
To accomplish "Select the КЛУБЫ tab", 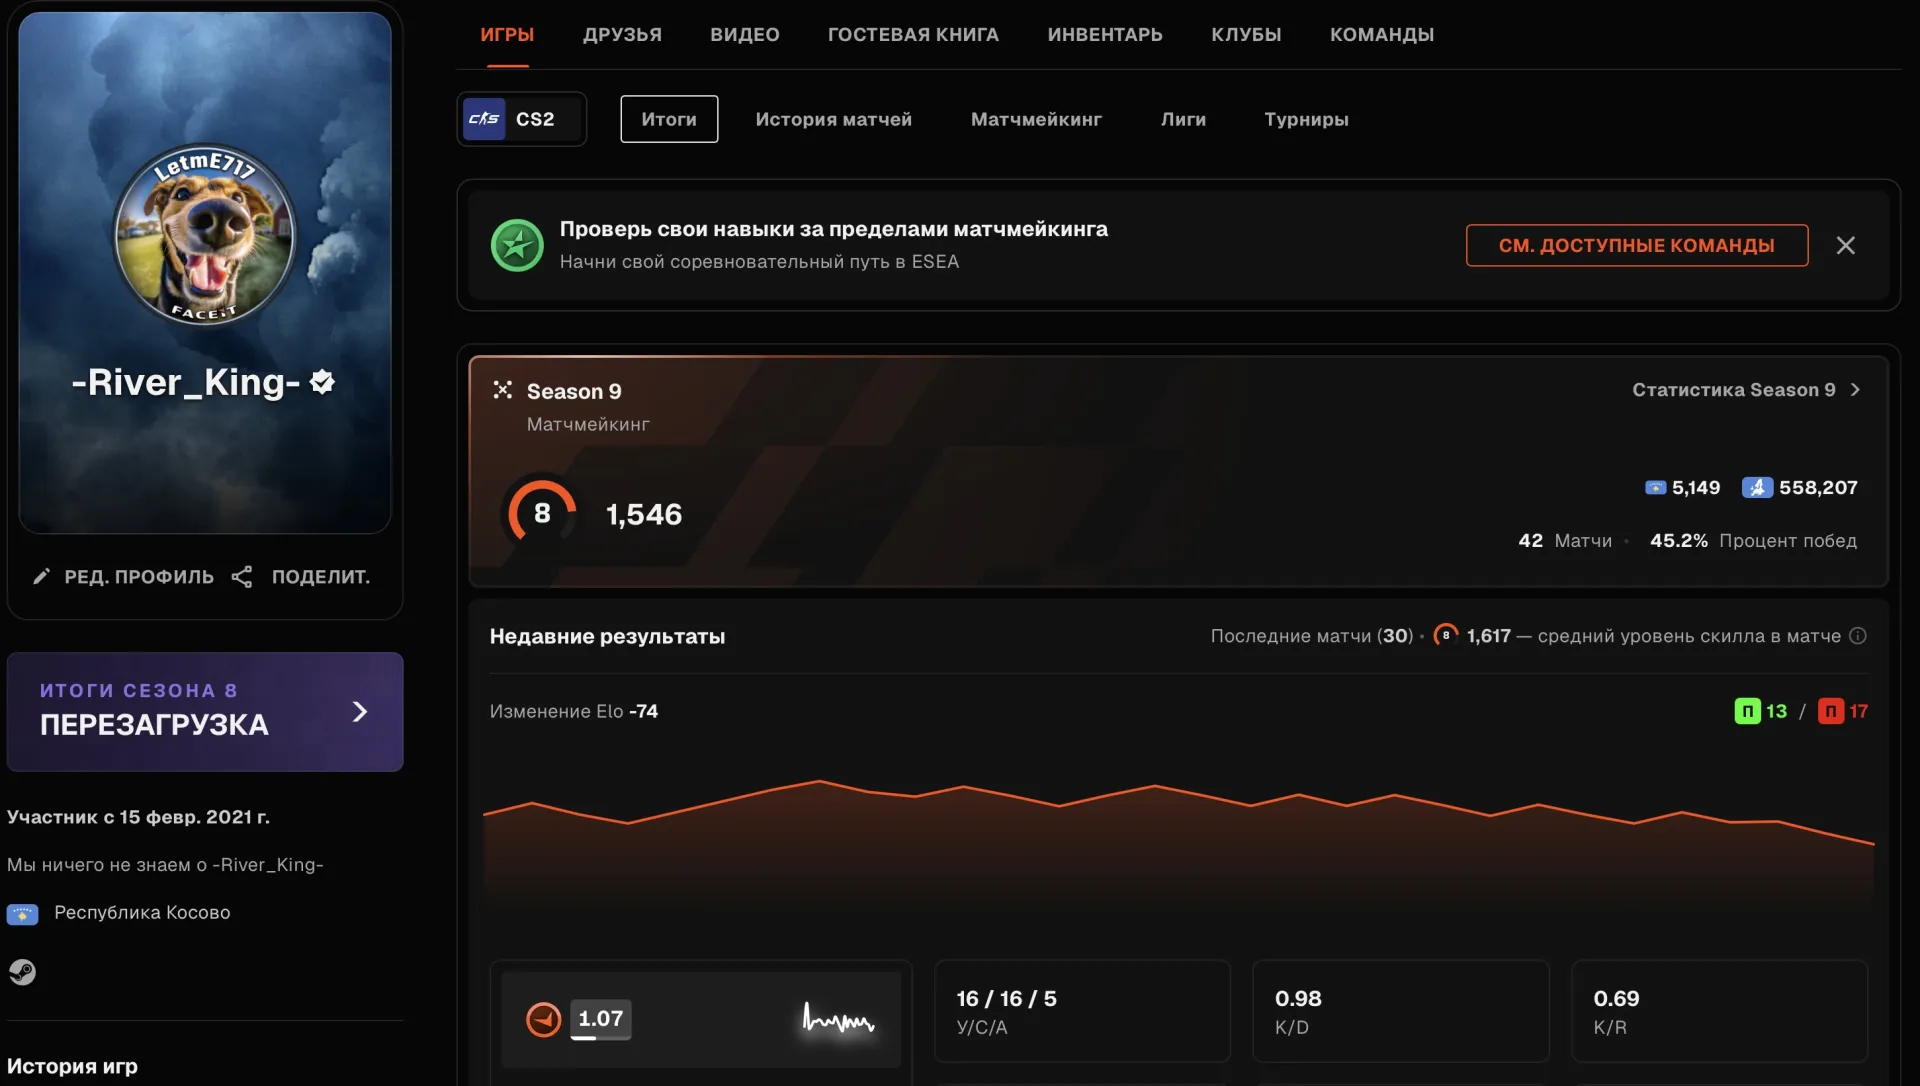I will coord(1246,35).
